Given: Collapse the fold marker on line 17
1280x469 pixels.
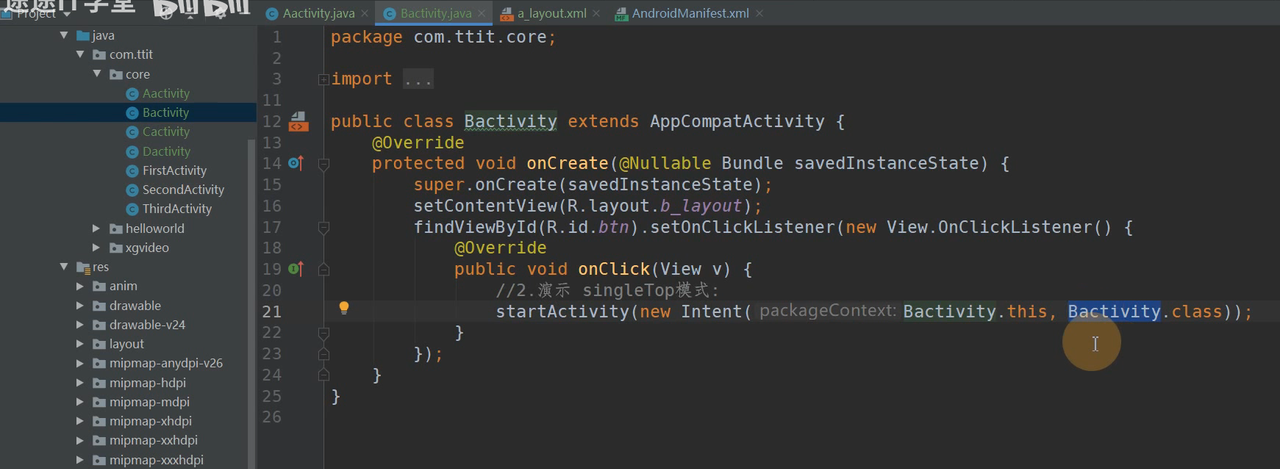Looking at the screenshot, I should pyautogui.click(x=323, y=227).
